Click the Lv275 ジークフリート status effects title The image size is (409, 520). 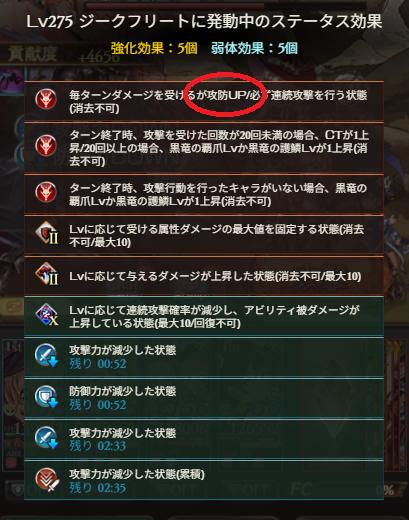pos(204,22)
